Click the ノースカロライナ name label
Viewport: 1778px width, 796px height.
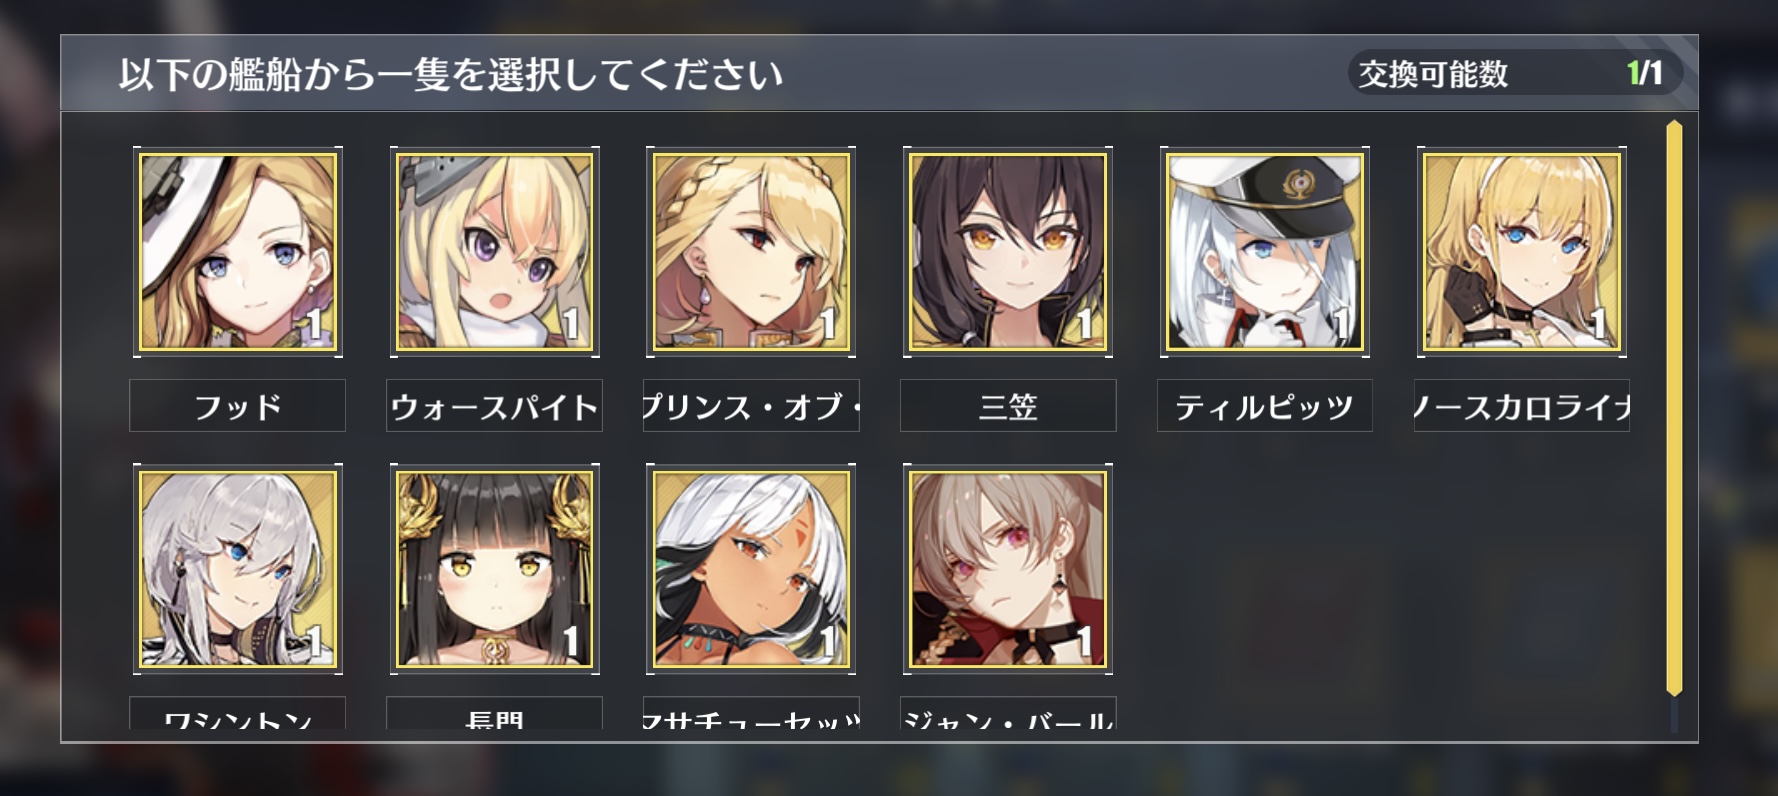click(1522, 406)
